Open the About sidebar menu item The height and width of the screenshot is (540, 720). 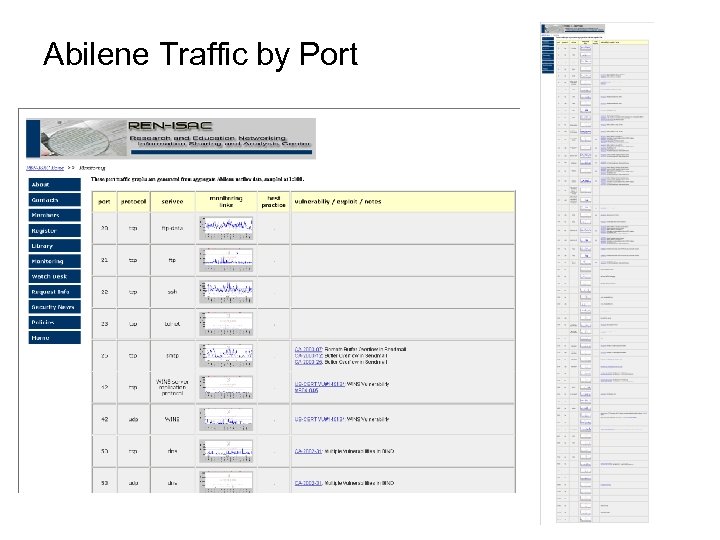[x=54, y=185]
